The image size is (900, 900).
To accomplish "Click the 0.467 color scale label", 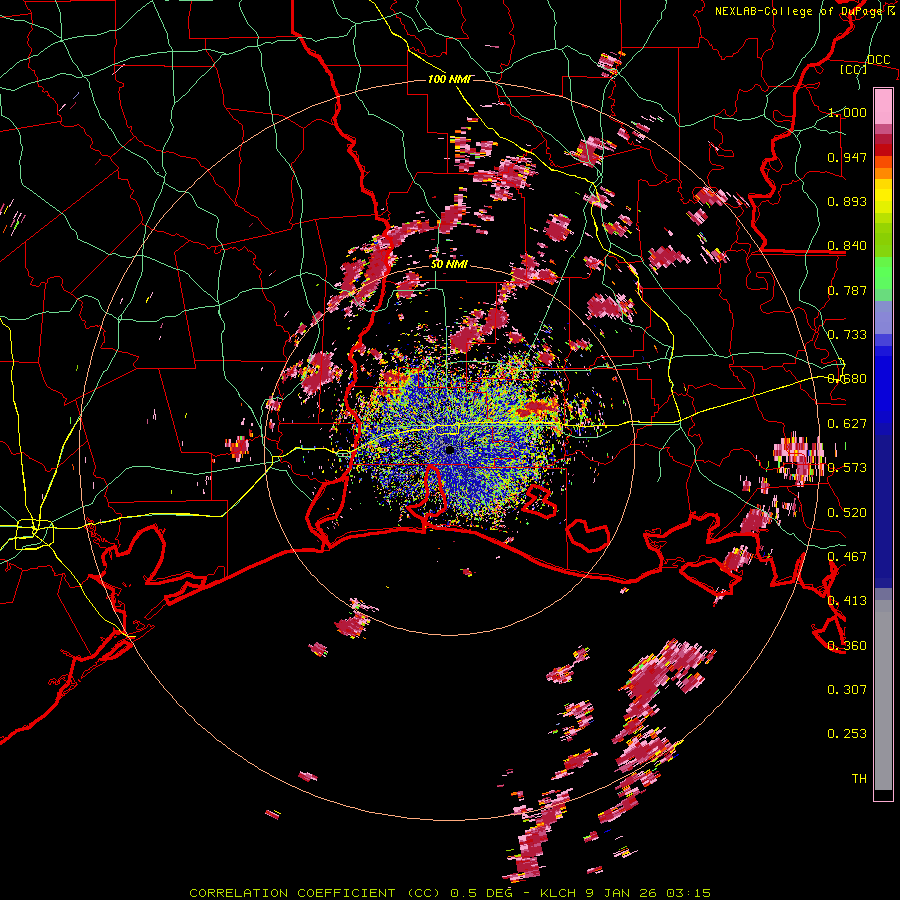I will point(847,557).
